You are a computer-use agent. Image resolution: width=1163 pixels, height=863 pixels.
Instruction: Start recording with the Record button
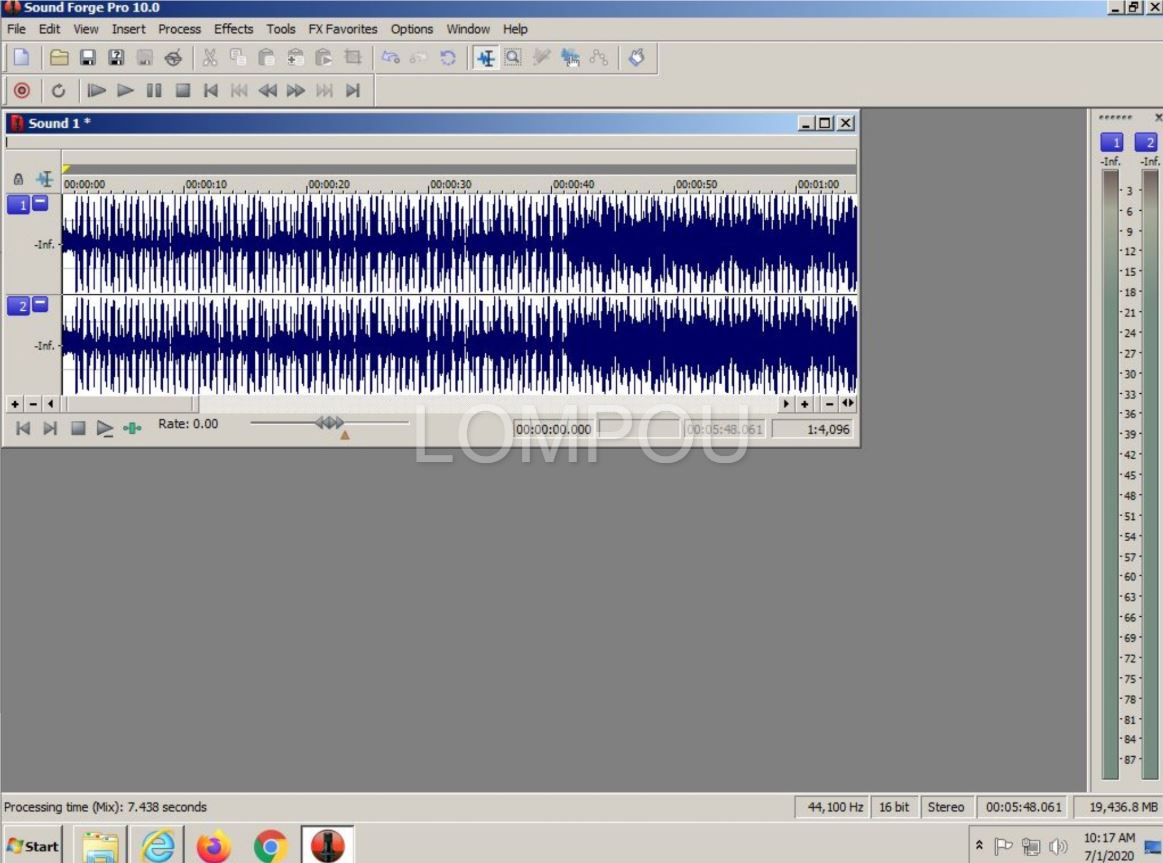coord(20,90)
